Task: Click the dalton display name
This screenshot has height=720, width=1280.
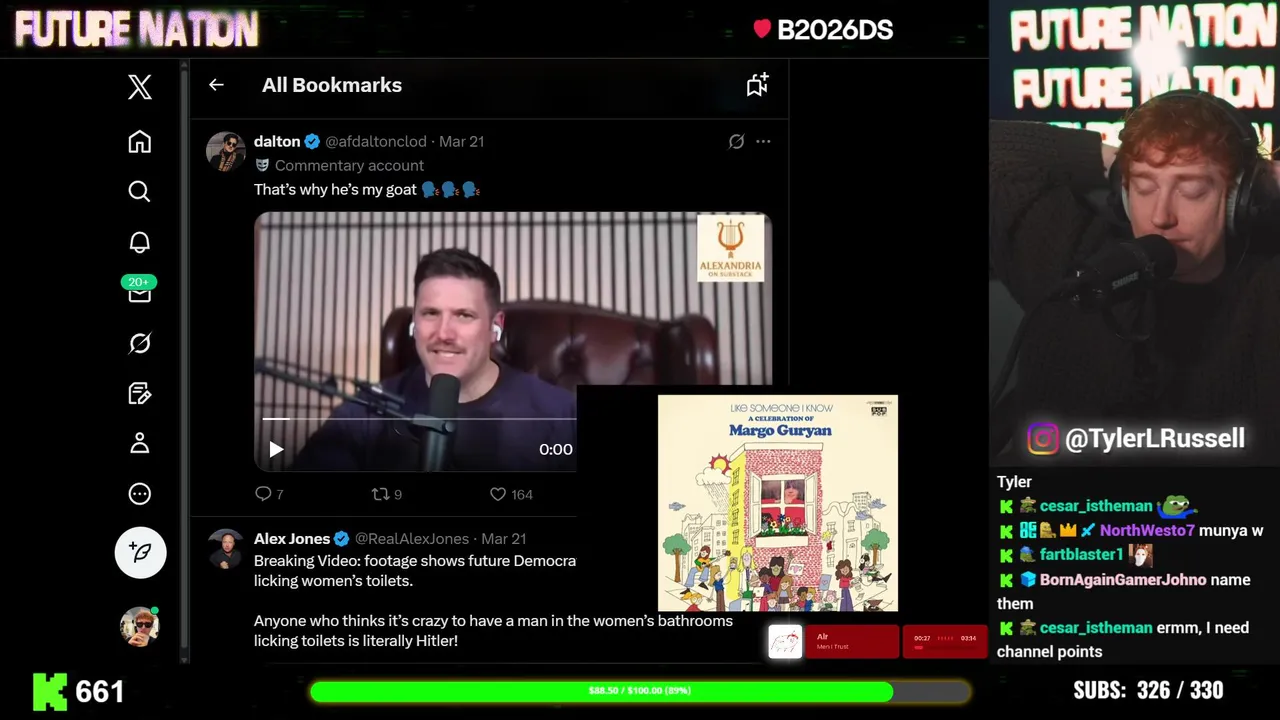Action: point(277,141)
